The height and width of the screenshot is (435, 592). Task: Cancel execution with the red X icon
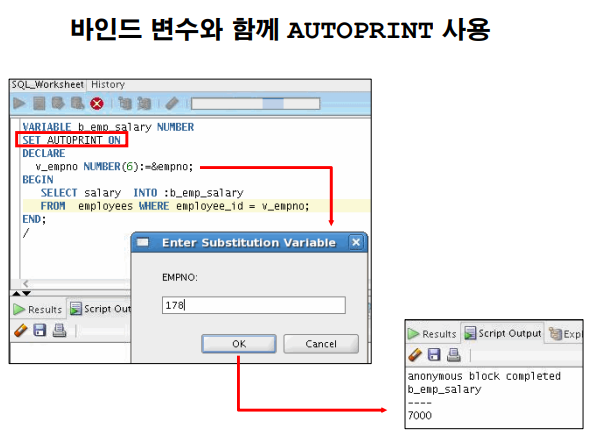[97, 103]
